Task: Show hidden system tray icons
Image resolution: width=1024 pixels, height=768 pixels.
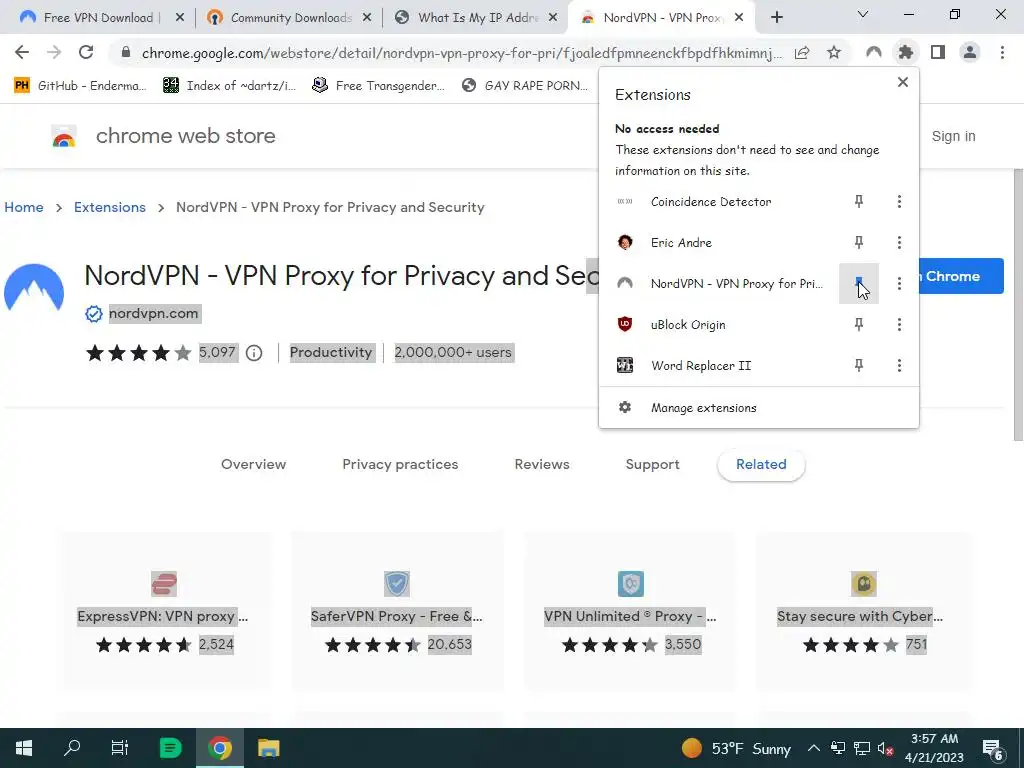Action: coord(814,748)
